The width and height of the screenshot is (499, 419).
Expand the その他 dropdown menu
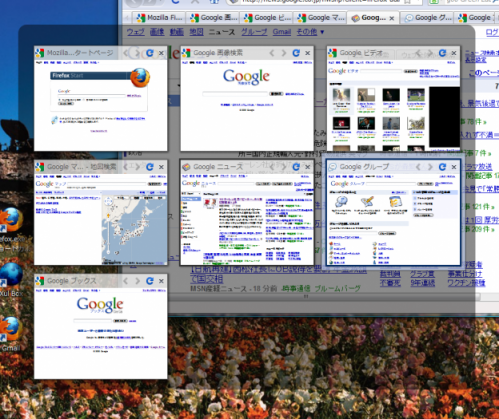click(x=310, y=32)
